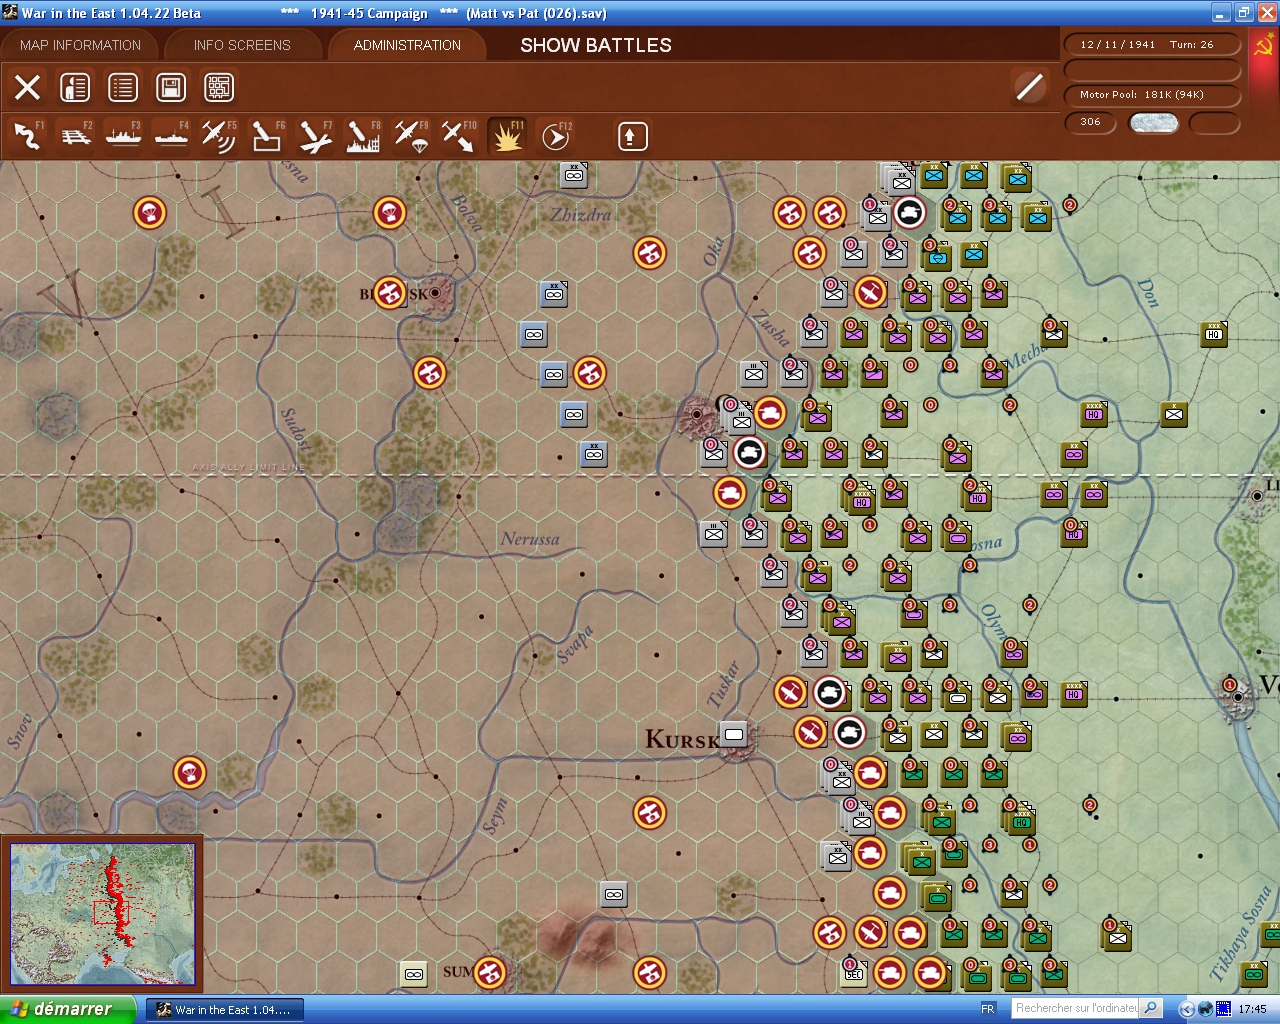
Task: Open the démarrer Start menu
Action: 67,1009
